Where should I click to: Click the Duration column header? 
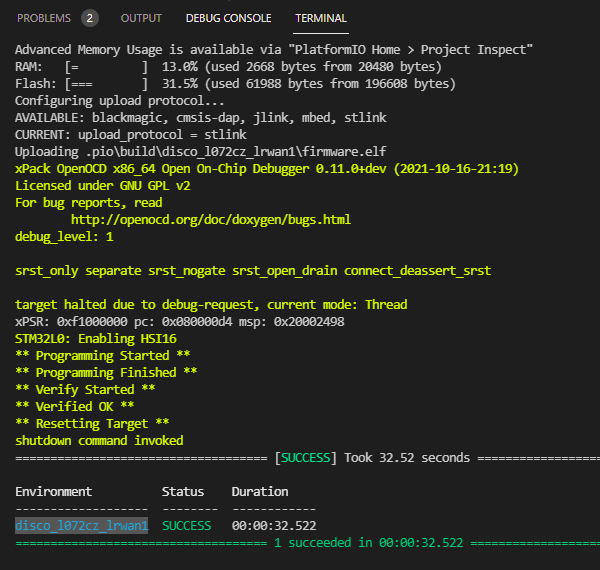[x=260, y=491]
